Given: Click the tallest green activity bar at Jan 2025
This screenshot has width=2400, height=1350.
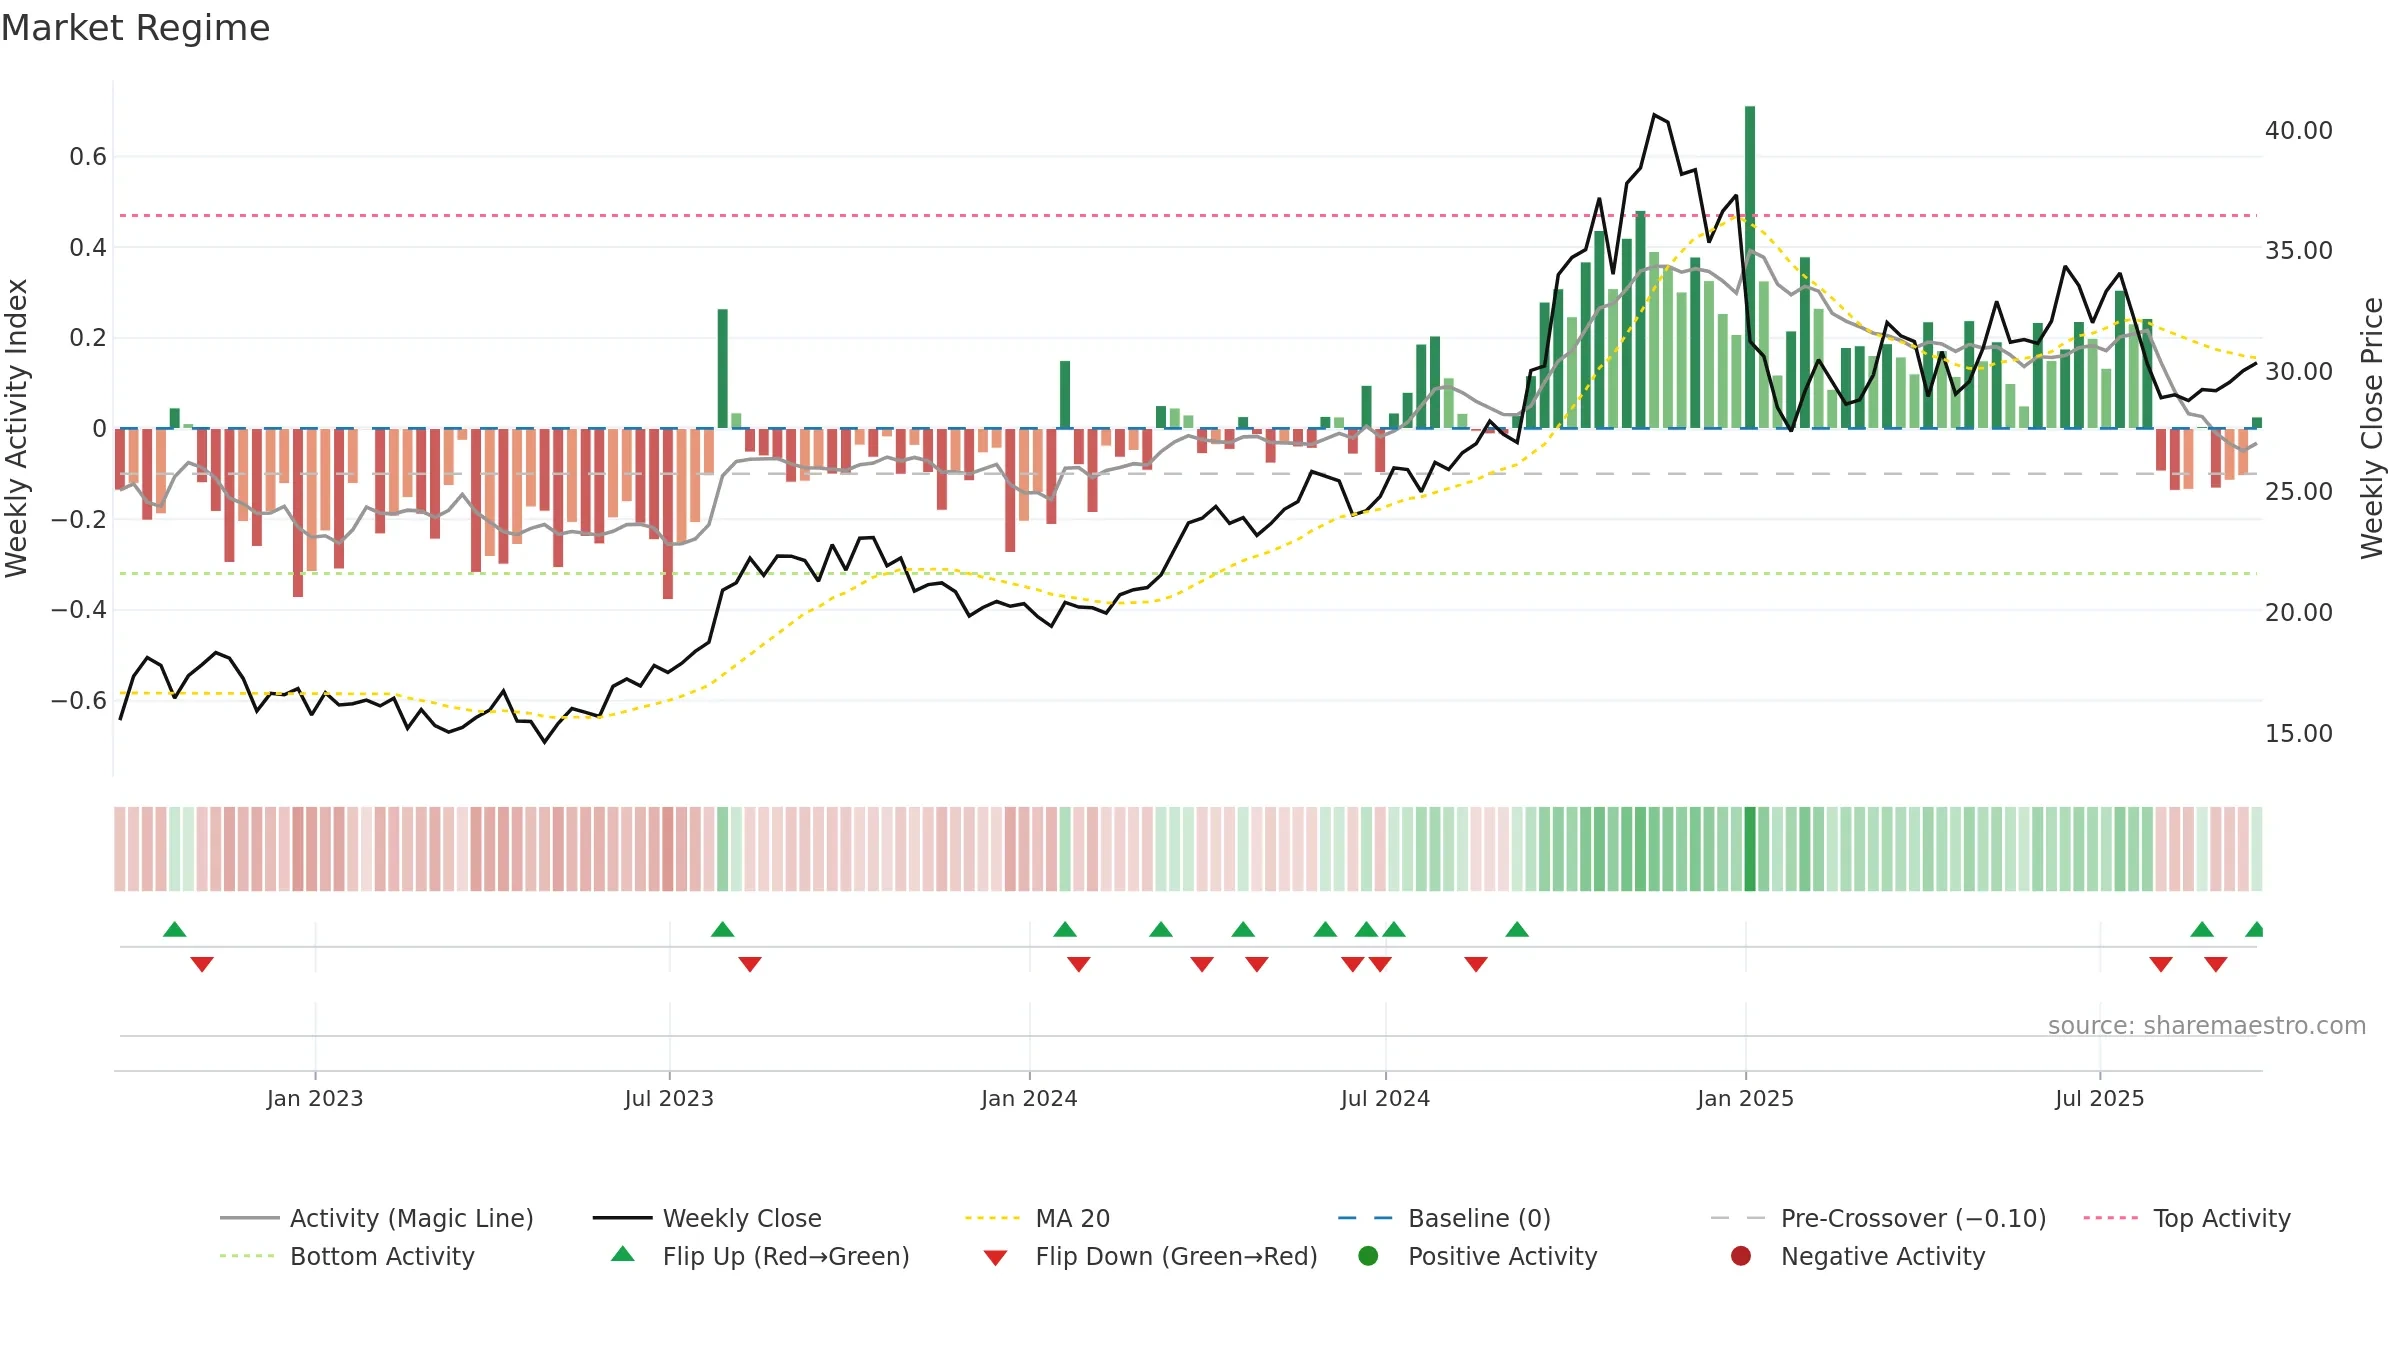Looking at the screenshot, I should (x=1750, y=267).
